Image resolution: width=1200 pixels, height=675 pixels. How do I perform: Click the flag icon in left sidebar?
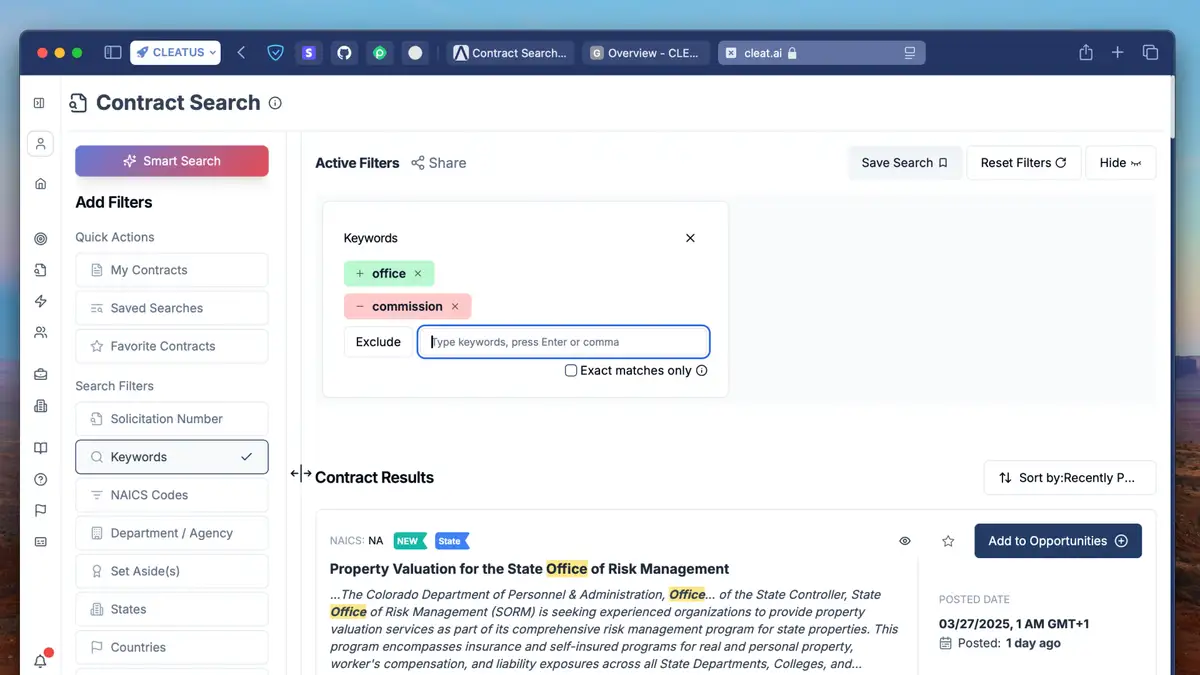pos(40,511)
